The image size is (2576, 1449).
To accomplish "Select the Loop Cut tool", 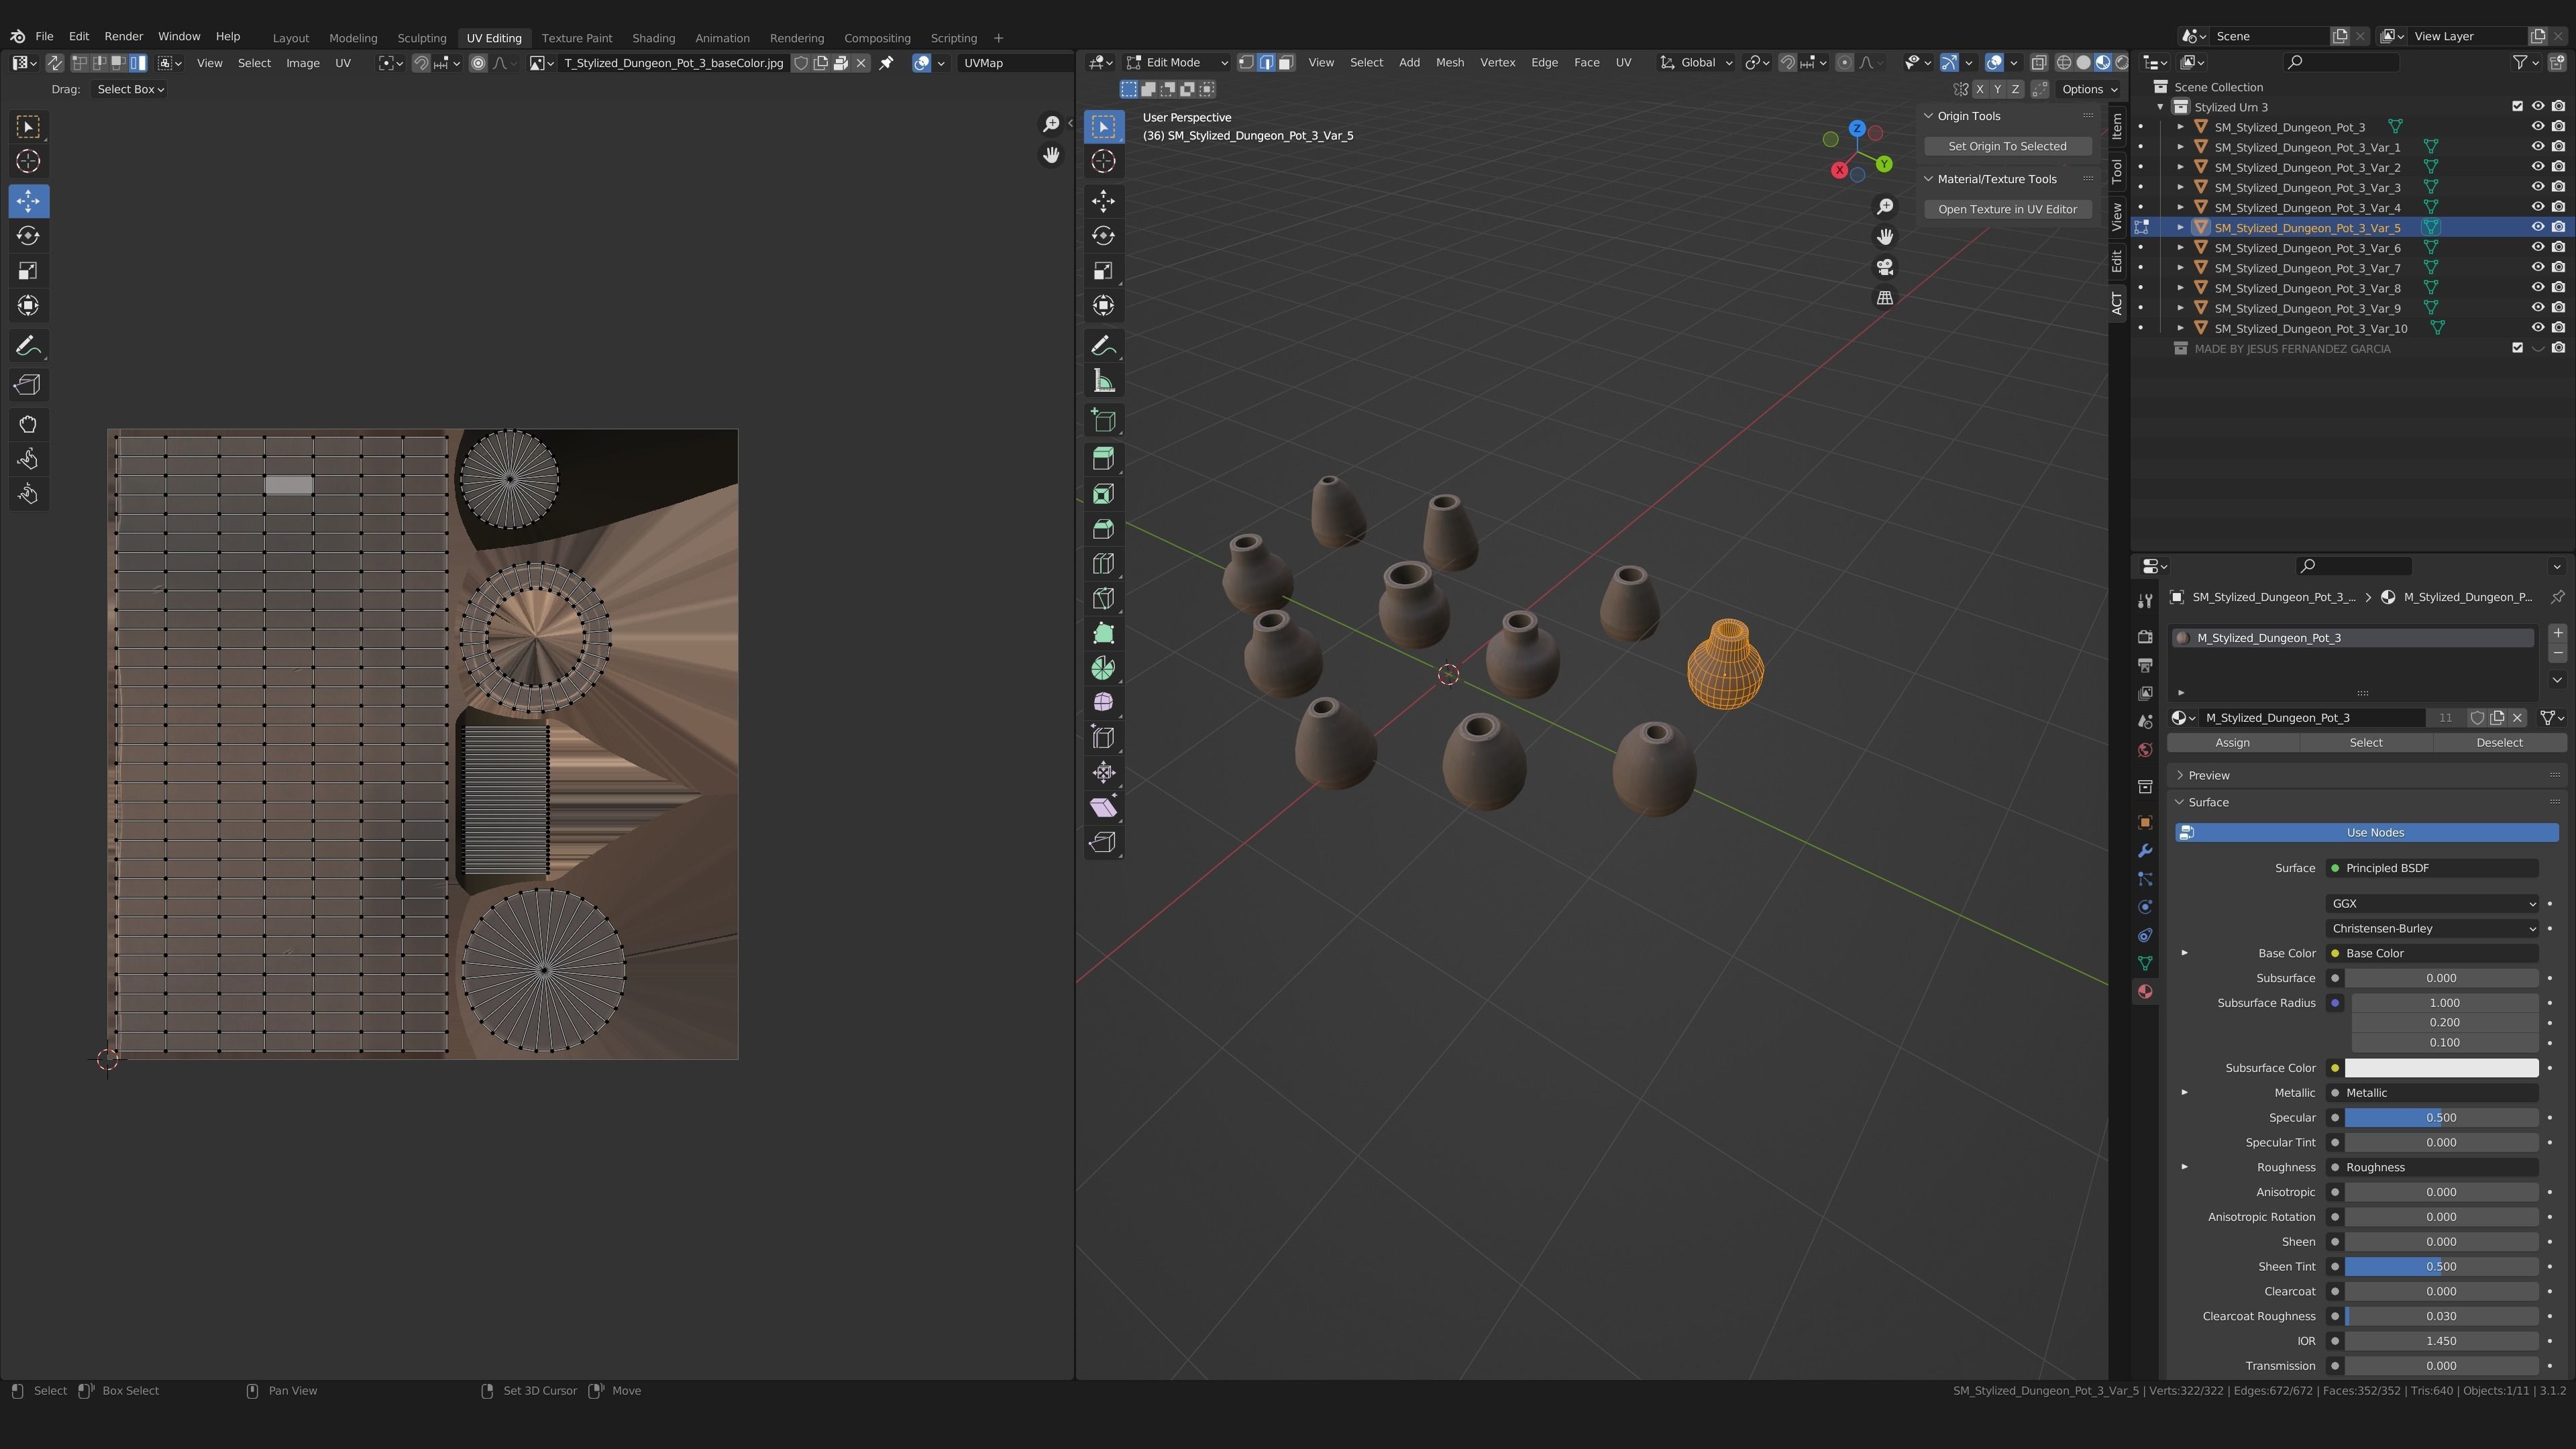I will 1103,564.
